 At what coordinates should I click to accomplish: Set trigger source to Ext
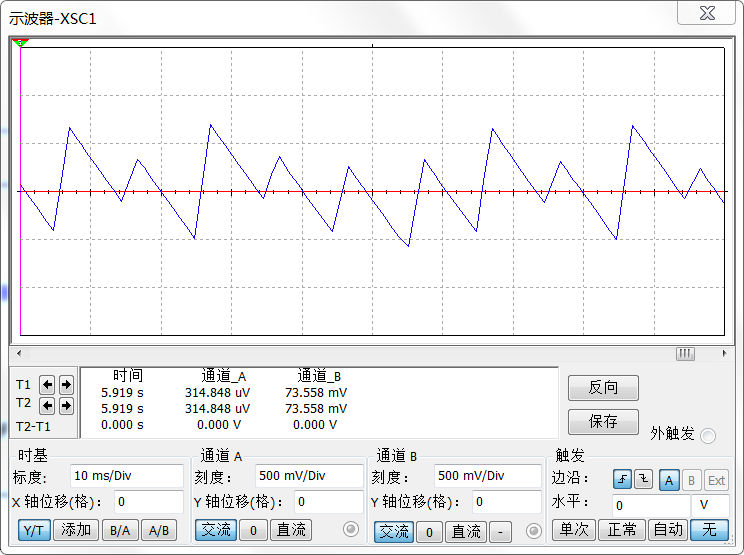[716, 481]
